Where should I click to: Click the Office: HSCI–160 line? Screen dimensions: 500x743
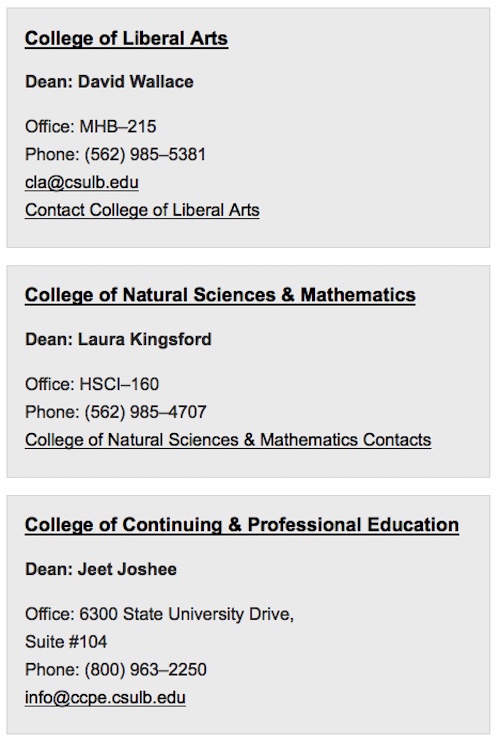[92, 384]
